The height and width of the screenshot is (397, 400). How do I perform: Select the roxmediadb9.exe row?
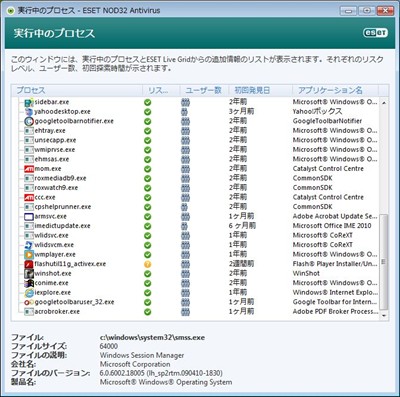pos(195,178)
